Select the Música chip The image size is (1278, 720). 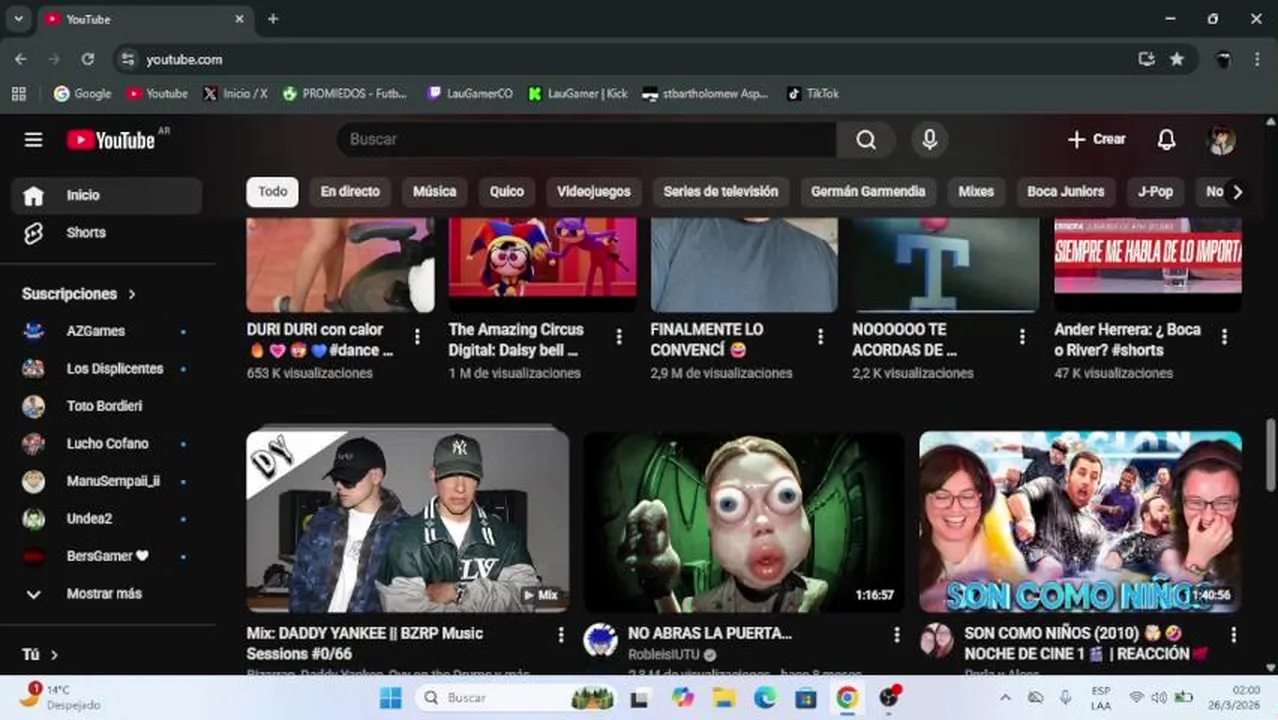(x=434, y=192)
